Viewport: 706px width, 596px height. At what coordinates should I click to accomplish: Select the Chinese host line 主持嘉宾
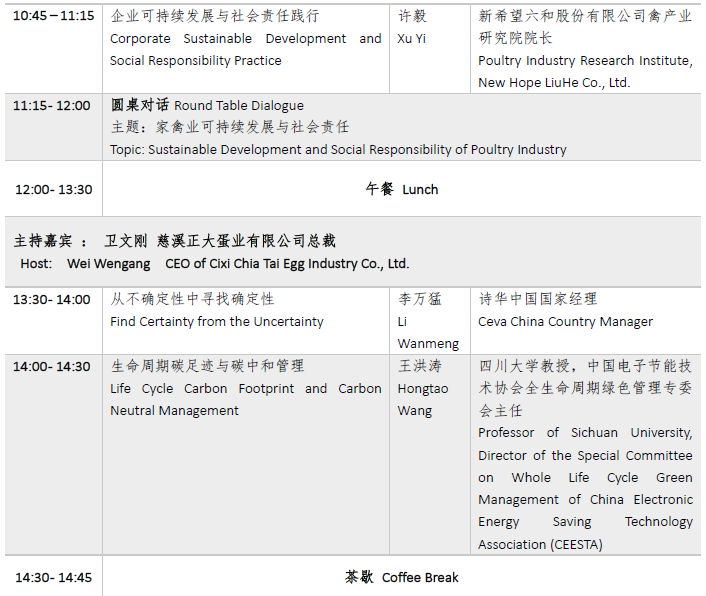(174, 241)
